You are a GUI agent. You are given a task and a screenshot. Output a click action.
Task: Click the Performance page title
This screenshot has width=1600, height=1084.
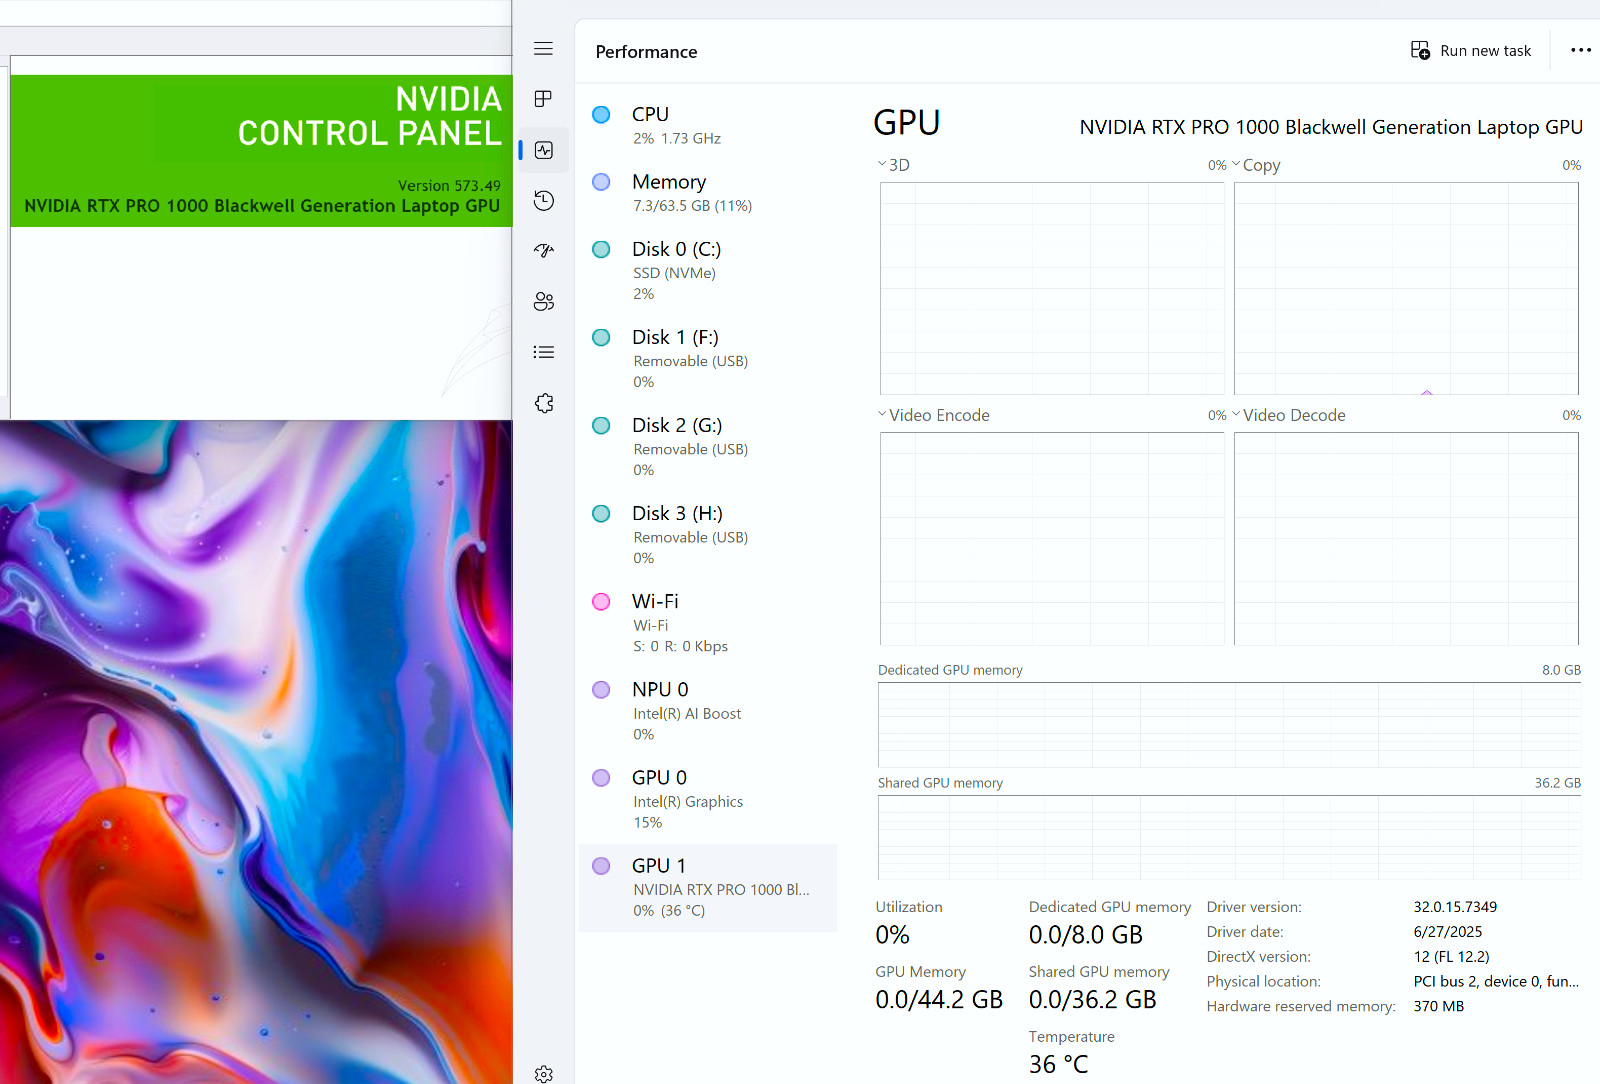pyautogui.click(x=646, y=52)
